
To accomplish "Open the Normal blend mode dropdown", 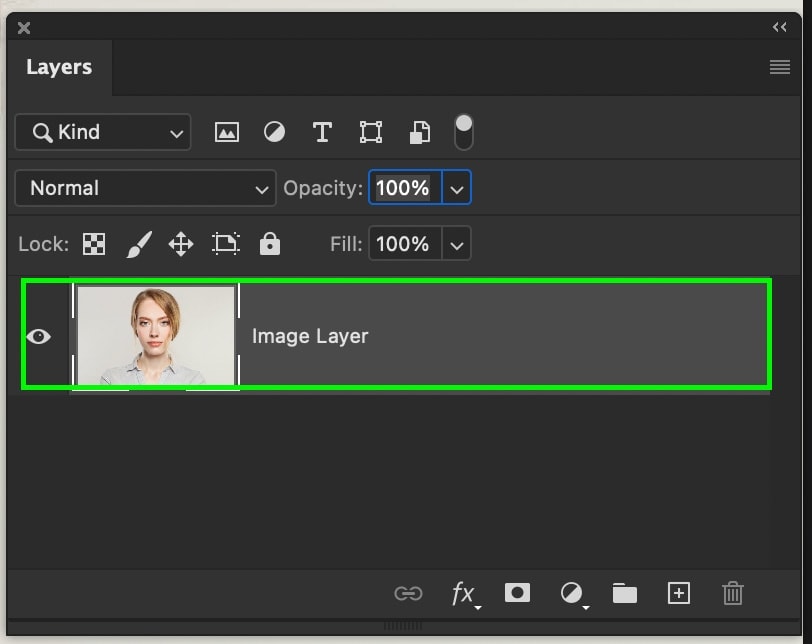I will (x=145, y=188).
